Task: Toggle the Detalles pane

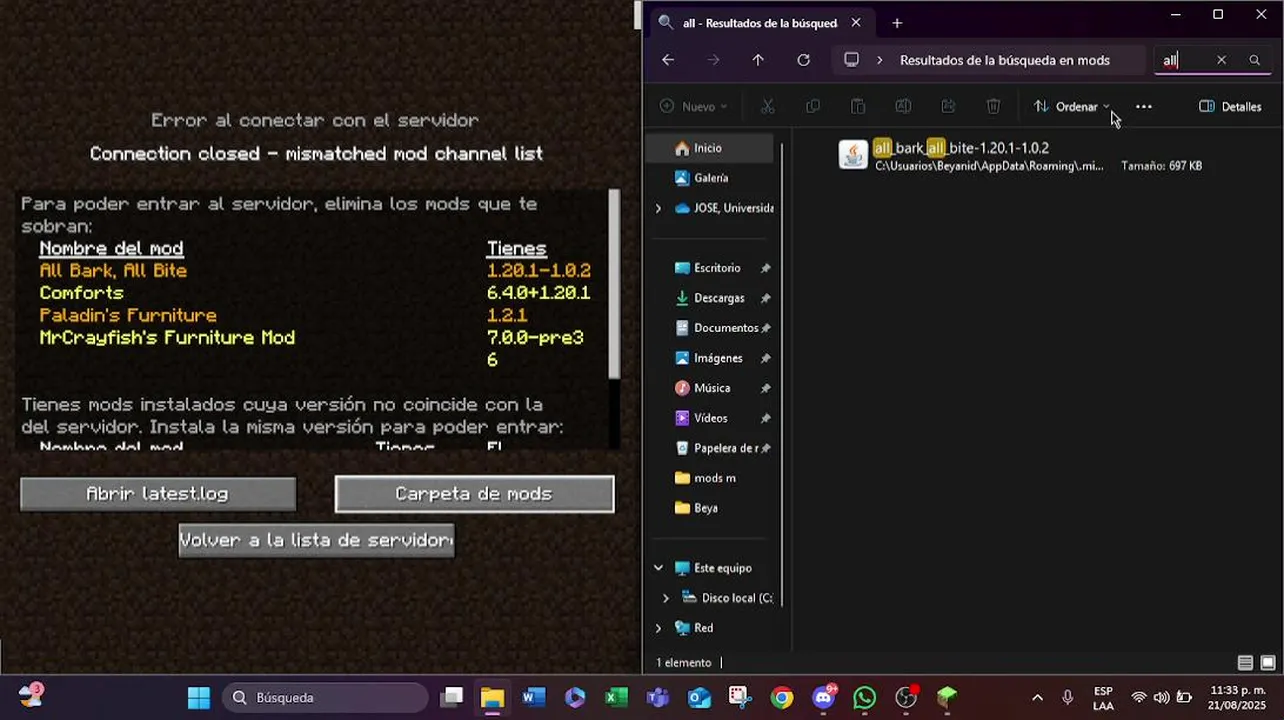Action: pos(1230,106)
